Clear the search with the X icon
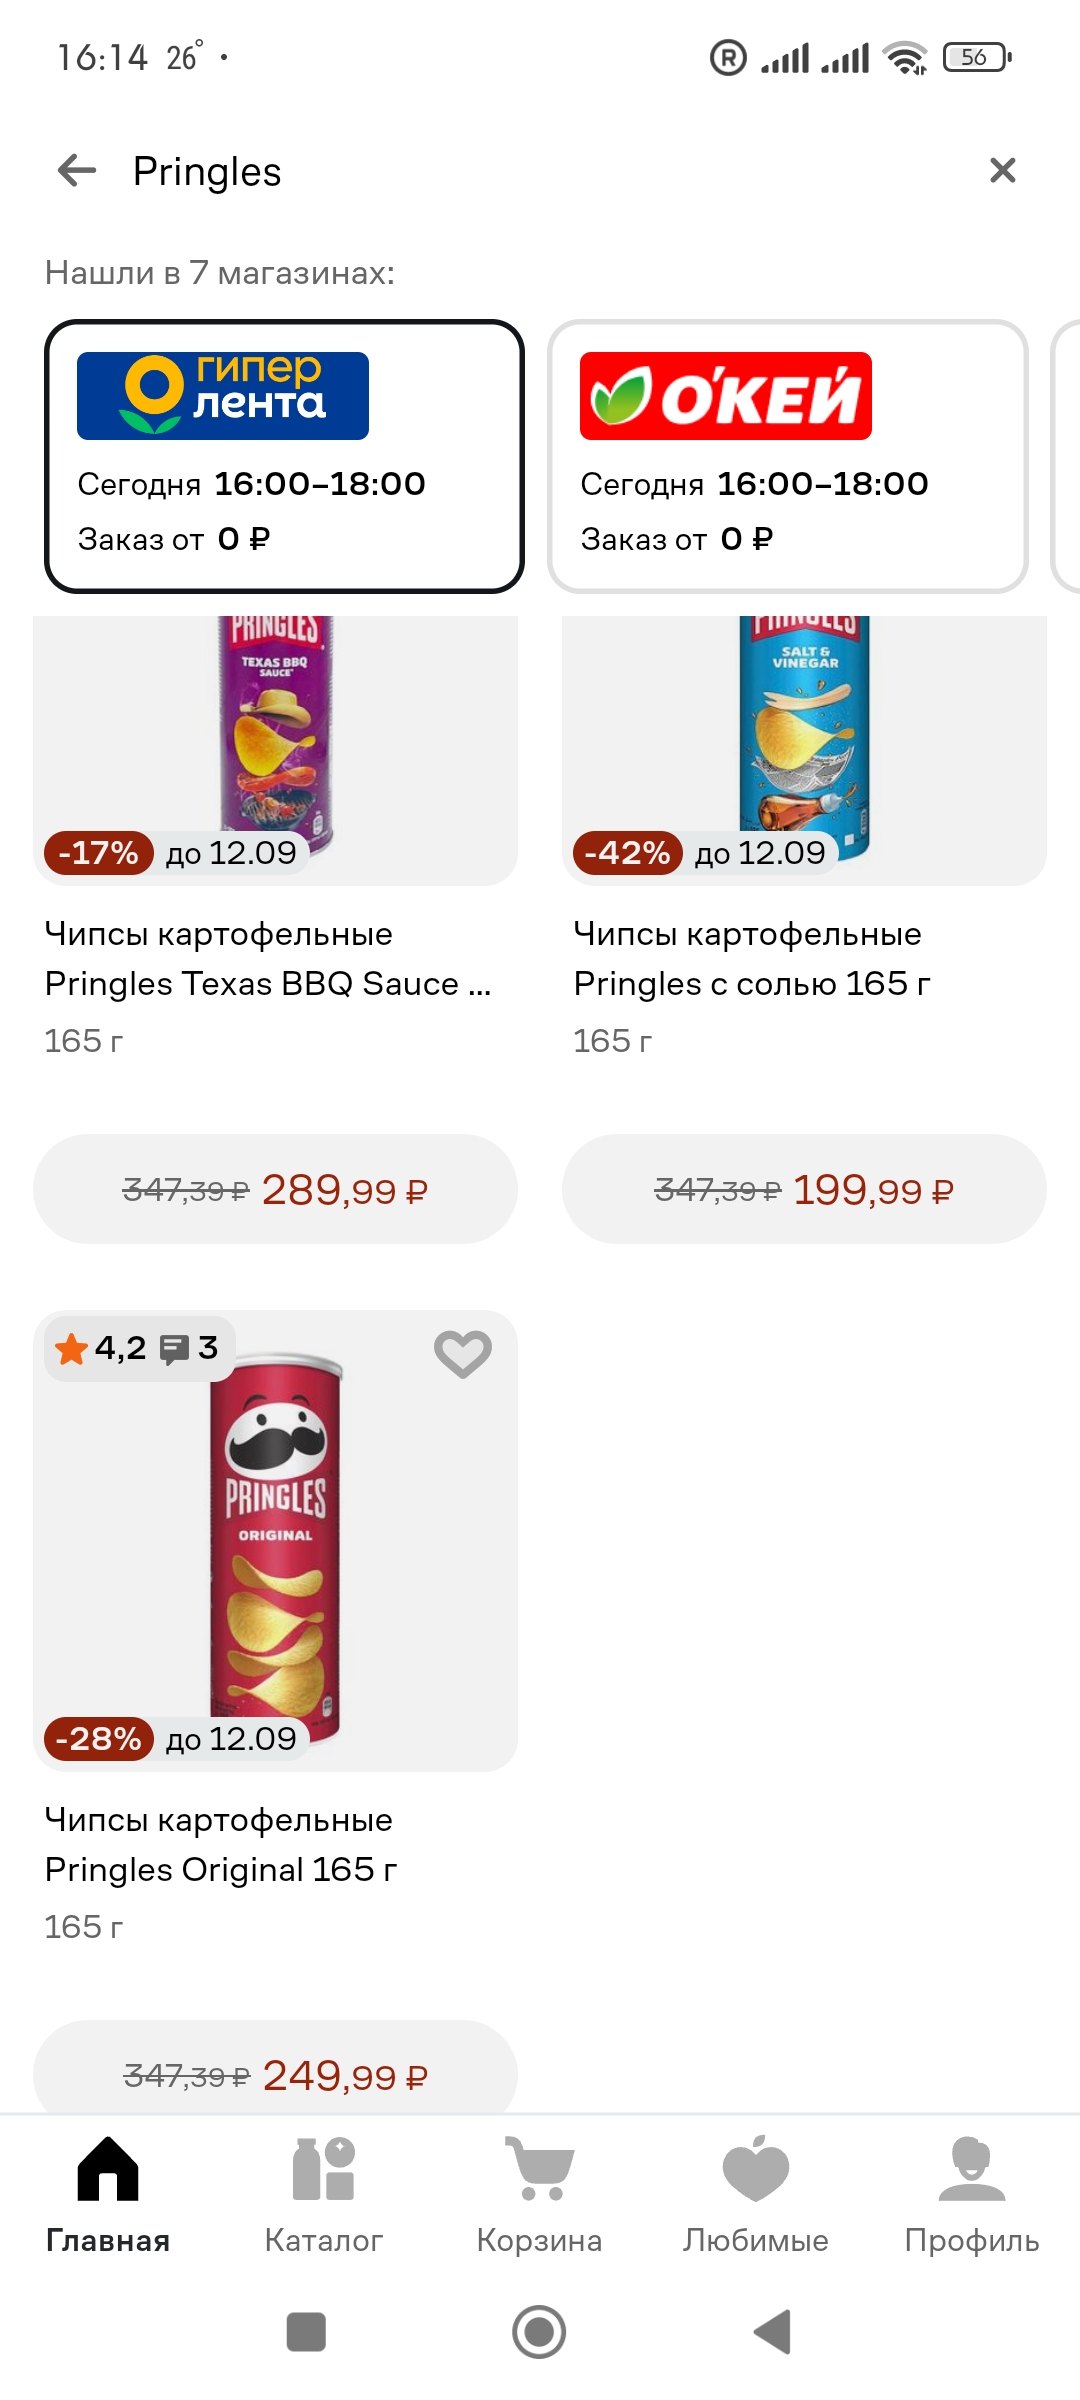Image resolution: width=1080 pixels, height=2400 pixels. pyautogui.click(x=1002, y=171)
